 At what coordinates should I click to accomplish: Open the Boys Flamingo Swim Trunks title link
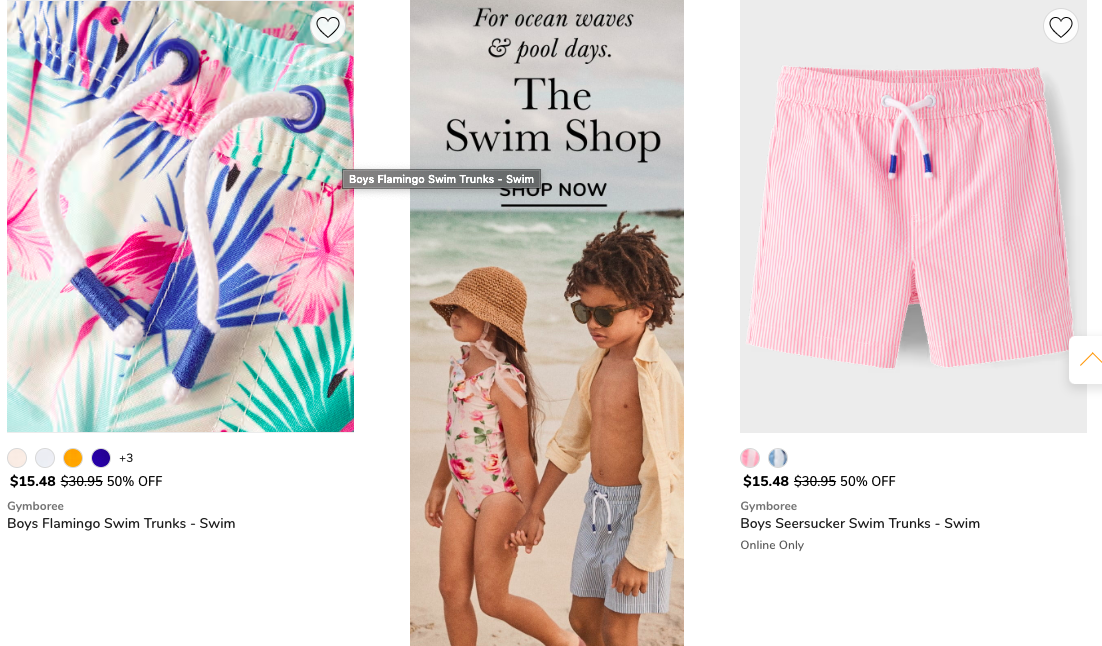pyautogui.click(x=121, y=524)
